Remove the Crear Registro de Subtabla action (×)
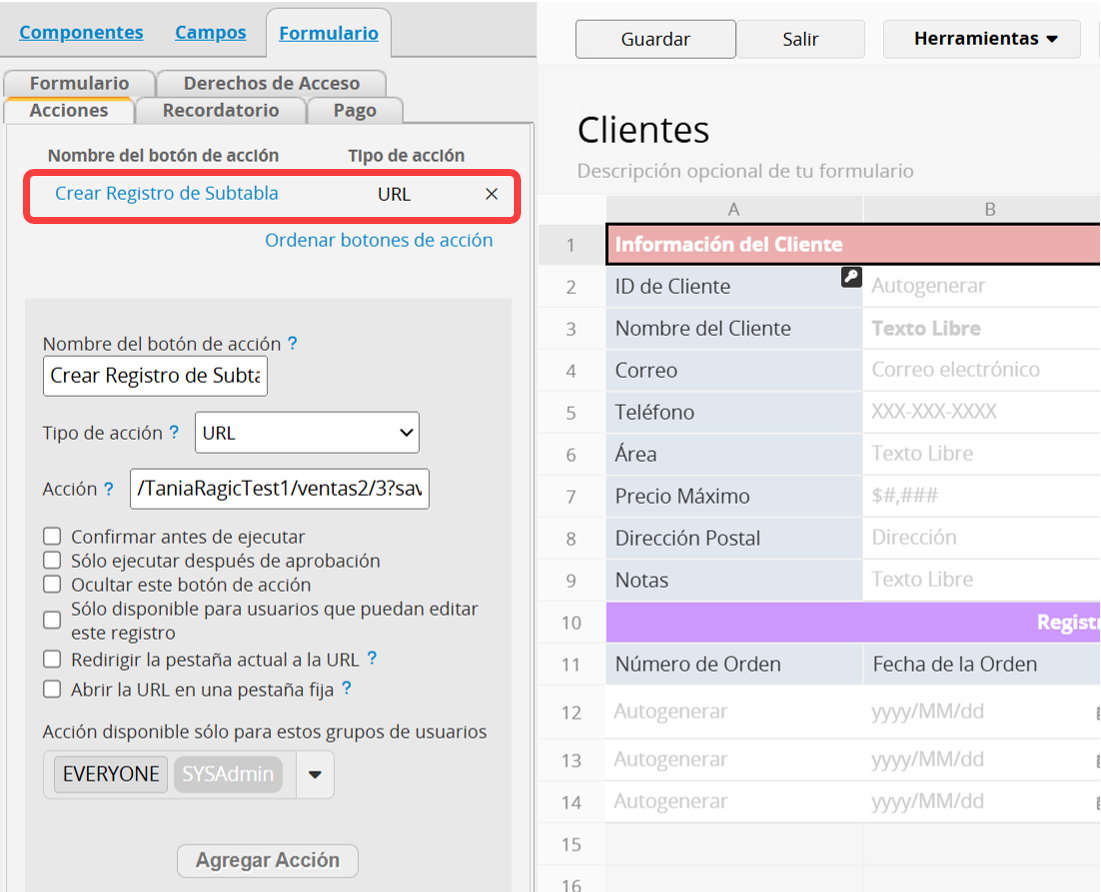This screenshot has height=892, width=1101. pos(491,194)
